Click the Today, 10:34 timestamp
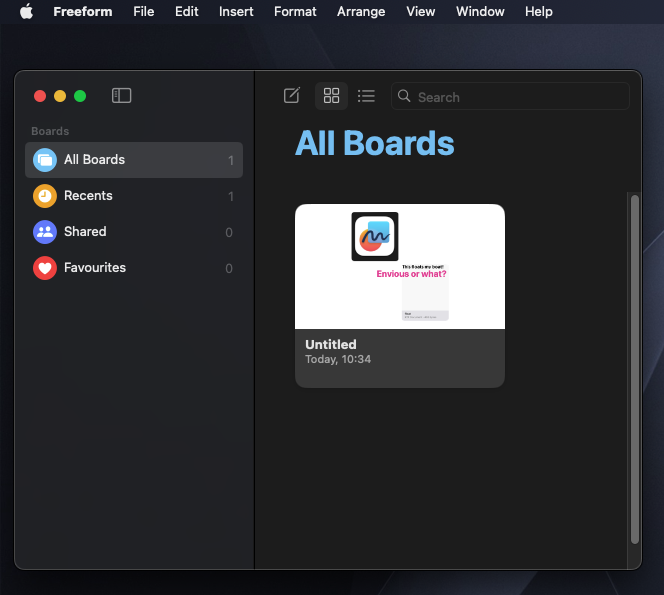The height and width of the screenshot is (595, 664). pyautogui.click(x=338, y=359)
